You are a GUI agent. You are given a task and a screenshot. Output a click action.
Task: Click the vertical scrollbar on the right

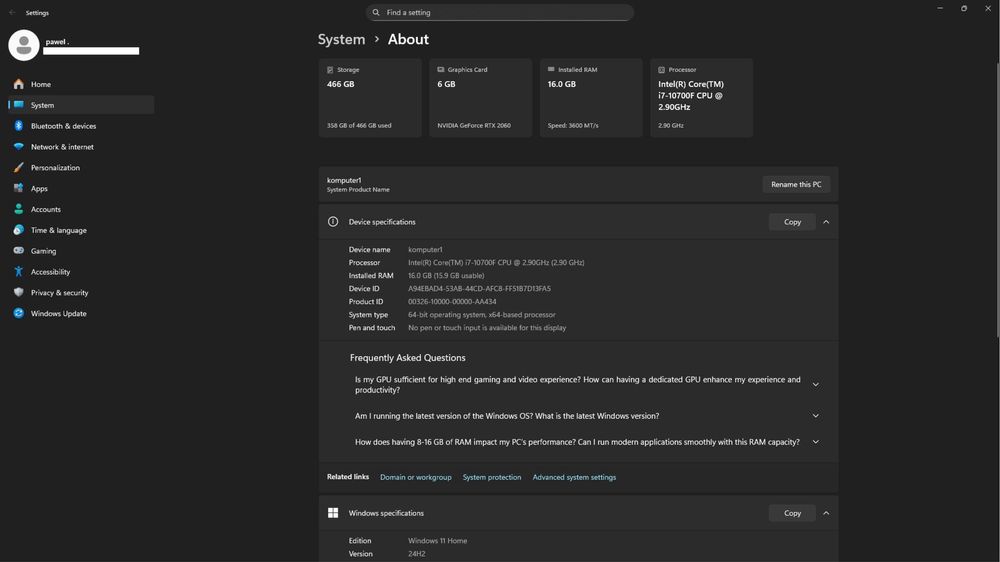pyautogui.click(x=997, y=200)
